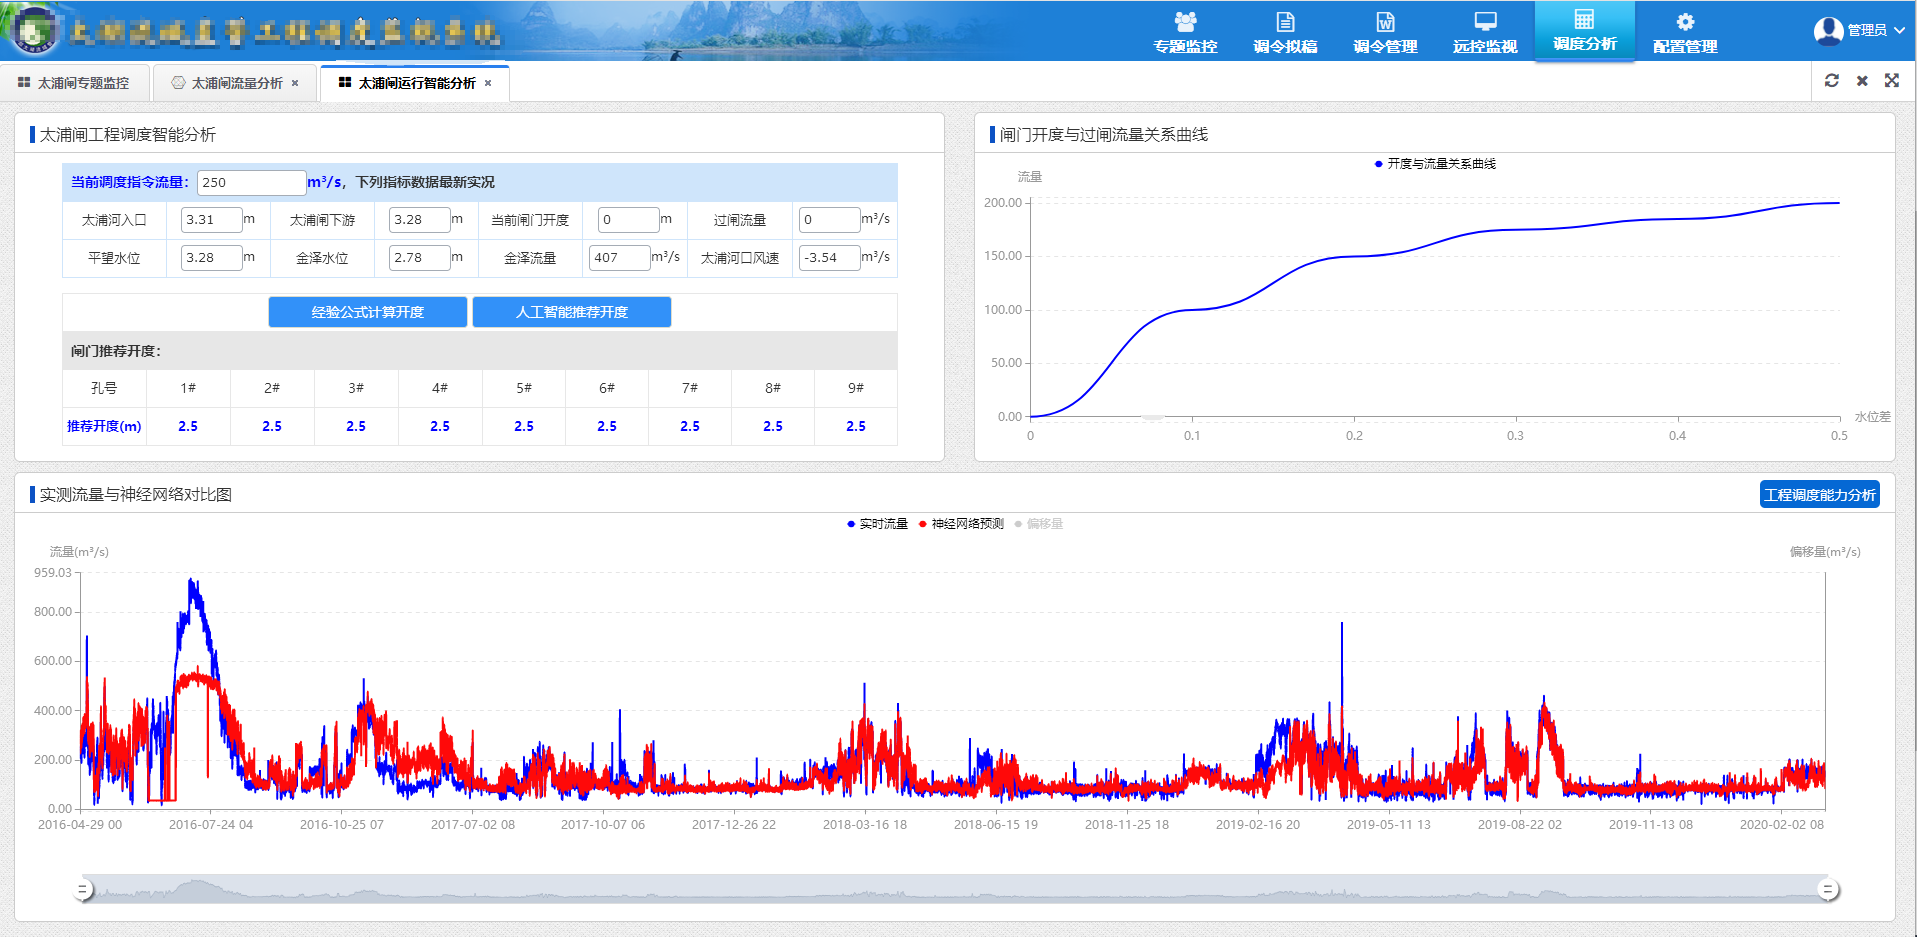Open the 远控监视 monitor icon

click(1485, 23)
